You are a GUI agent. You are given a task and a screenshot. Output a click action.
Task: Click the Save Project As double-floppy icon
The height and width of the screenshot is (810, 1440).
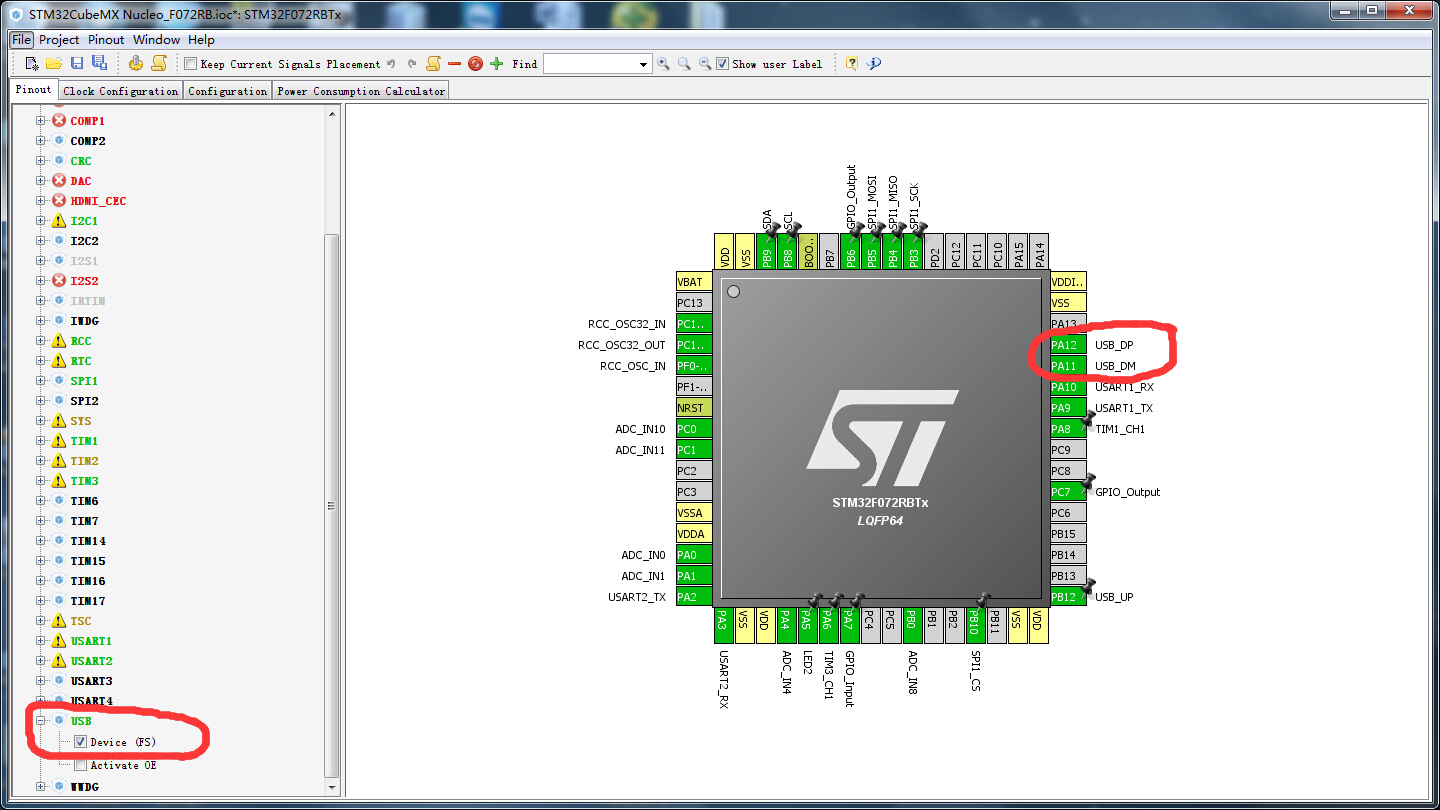click(99, 64)
